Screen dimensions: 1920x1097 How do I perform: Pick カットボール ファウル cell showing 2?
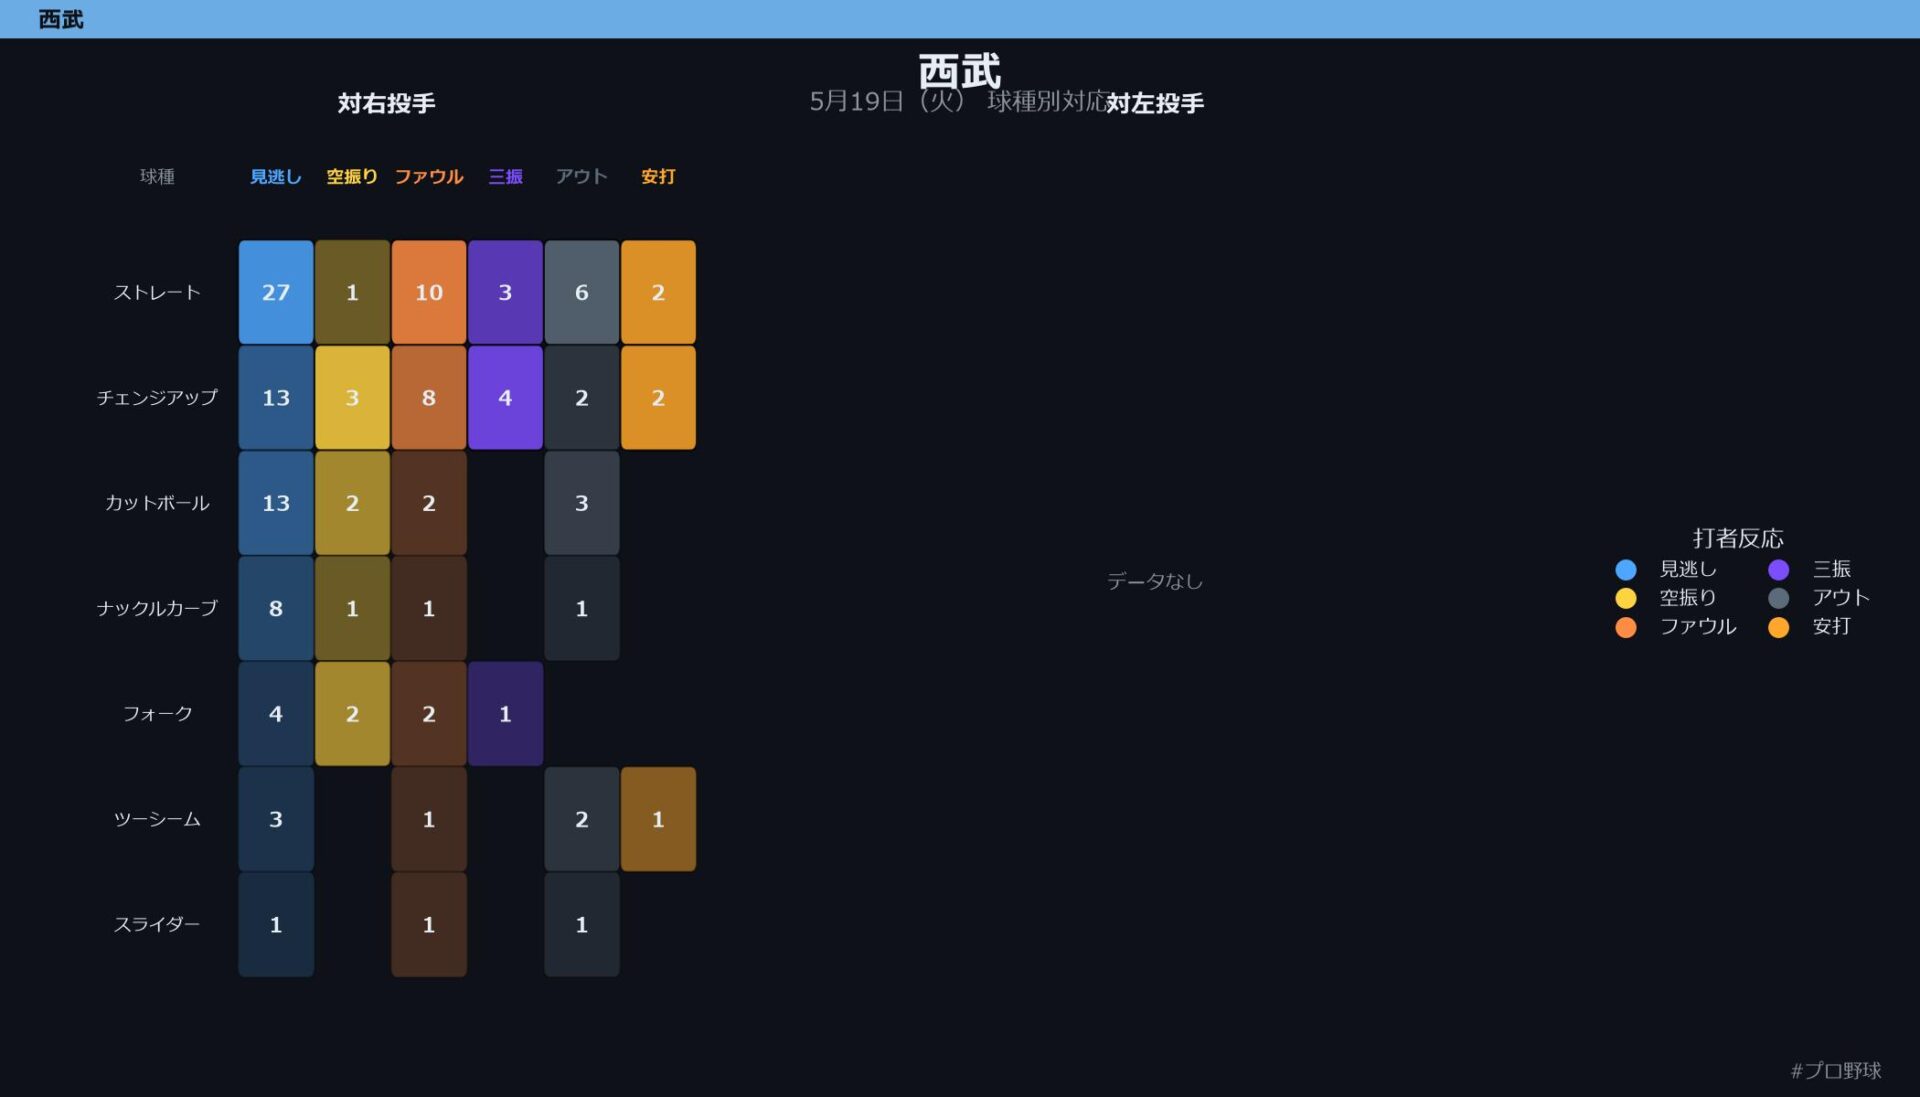coord(429,503)
